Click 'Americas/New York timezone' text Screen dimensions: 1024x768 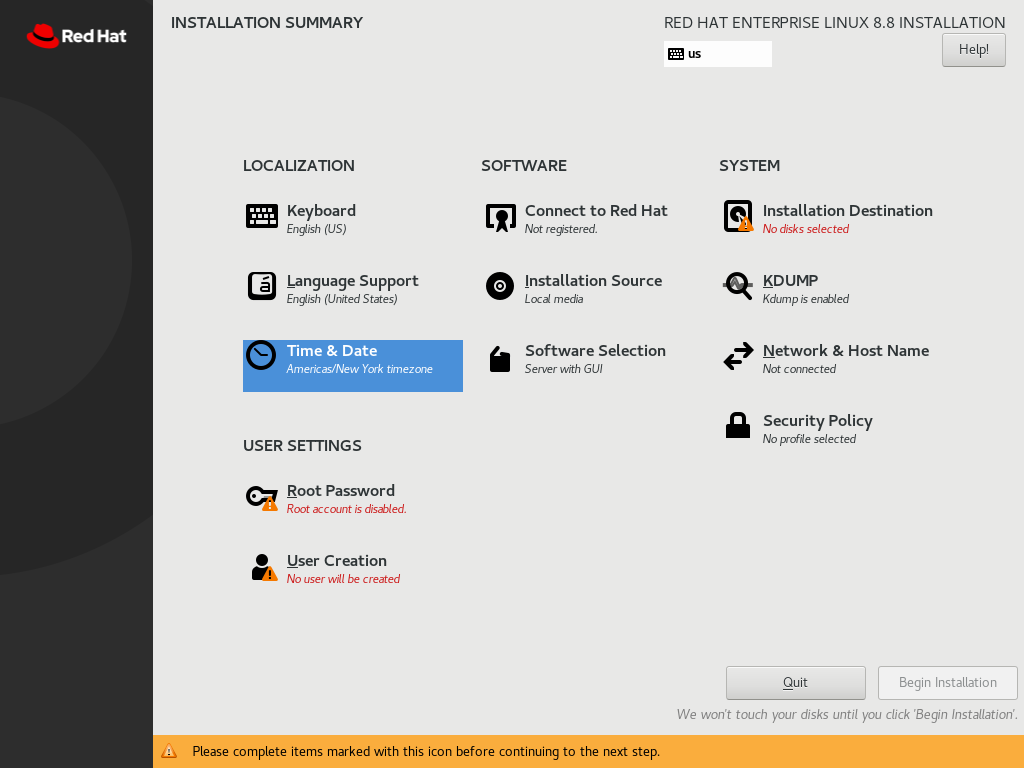(360, 369)
